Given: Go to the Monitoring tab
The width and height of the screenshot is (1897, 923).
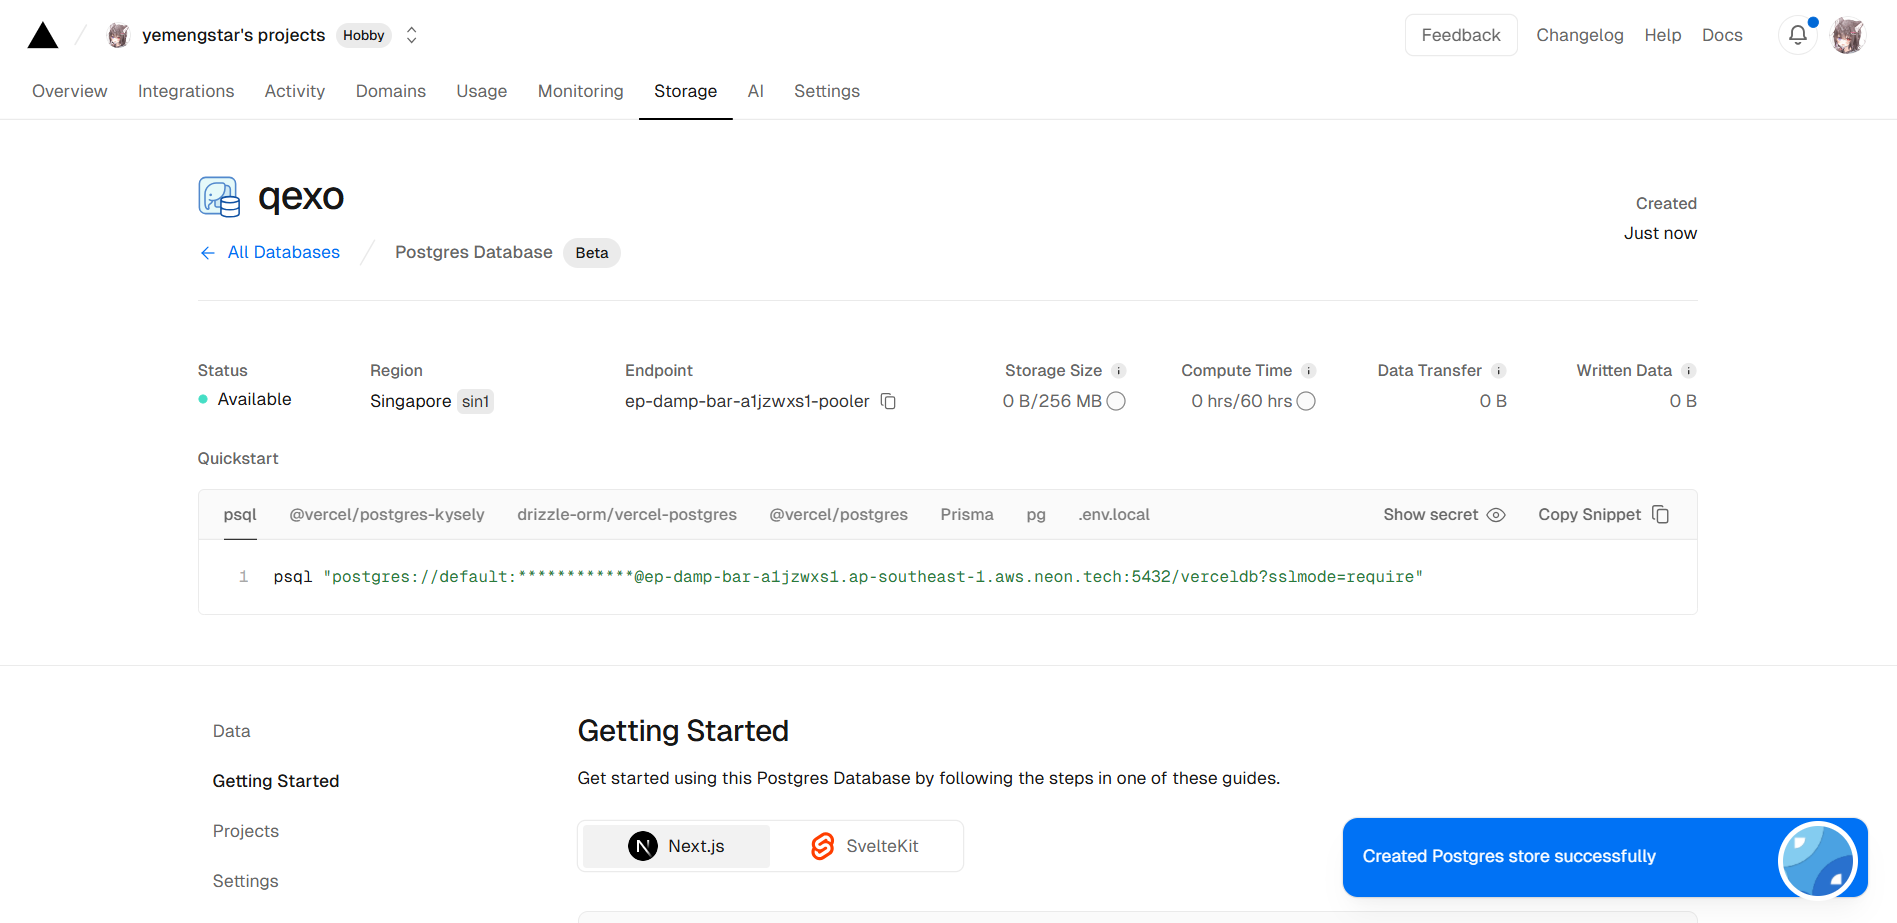Looking at the screenshot, I should coord(580,91).
